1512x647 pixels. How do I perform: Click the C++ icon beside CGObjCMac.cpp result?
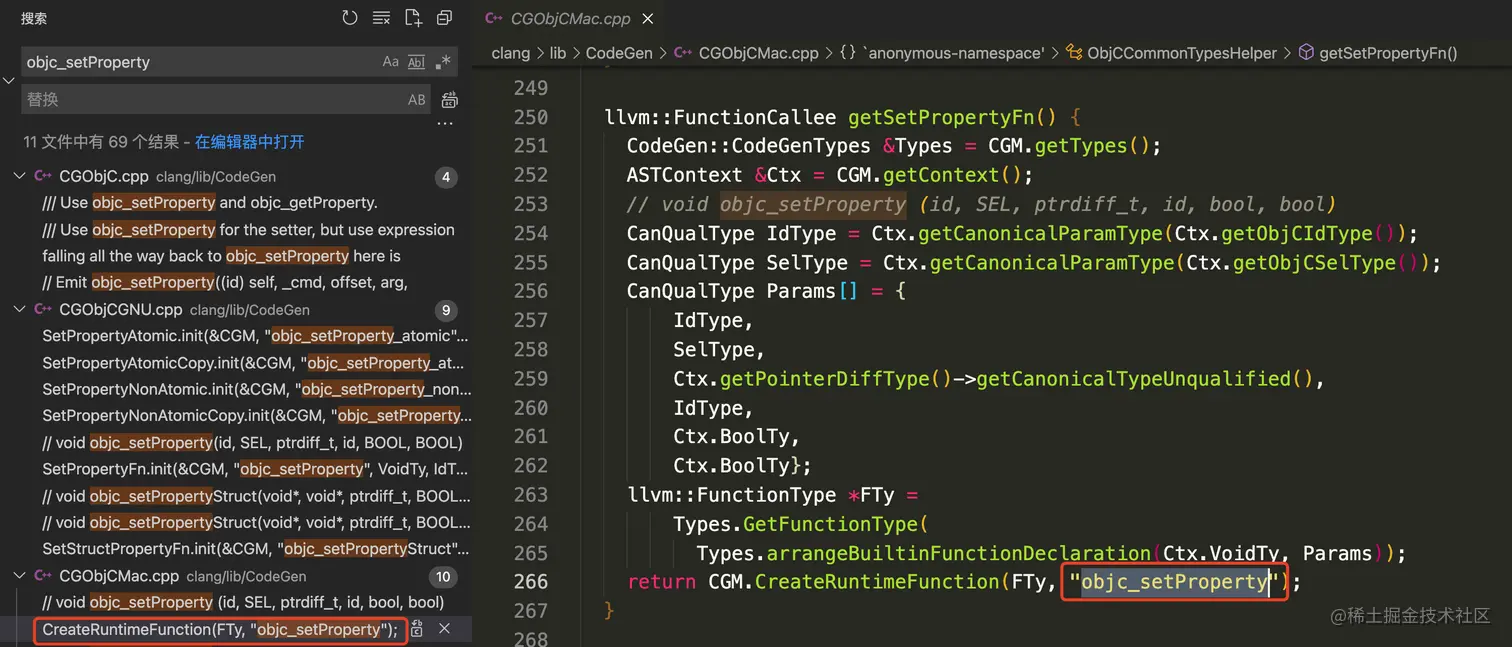click(x=43, y=576)
